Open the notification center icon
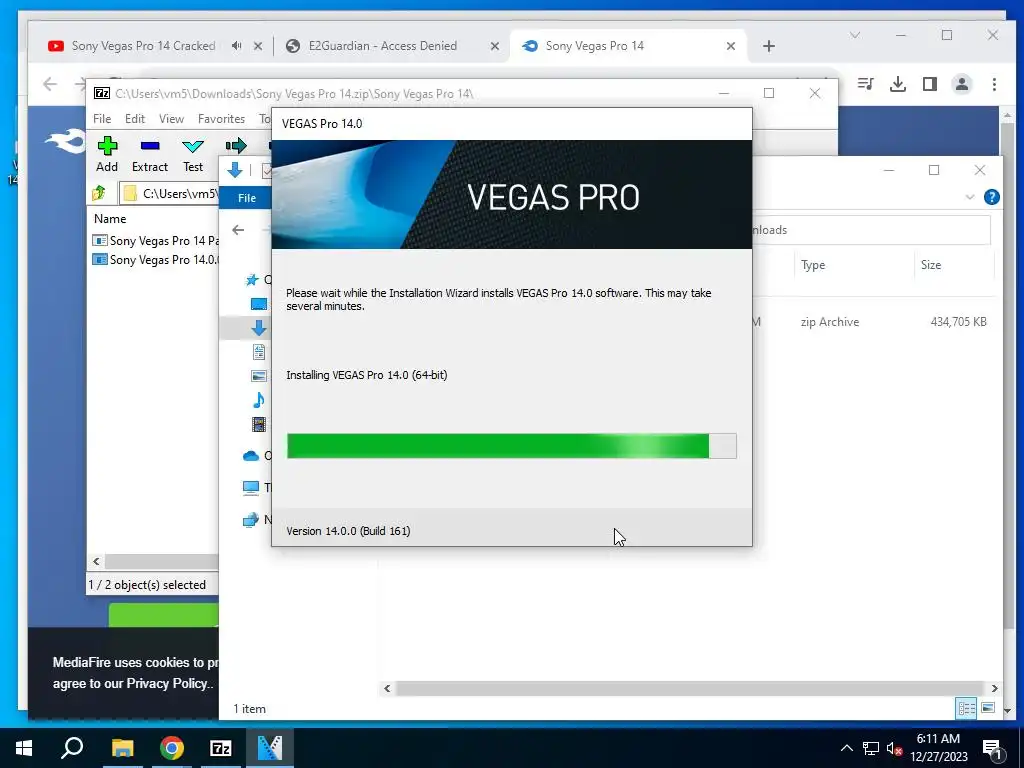The image size is (1024, 768). (992, 749)
